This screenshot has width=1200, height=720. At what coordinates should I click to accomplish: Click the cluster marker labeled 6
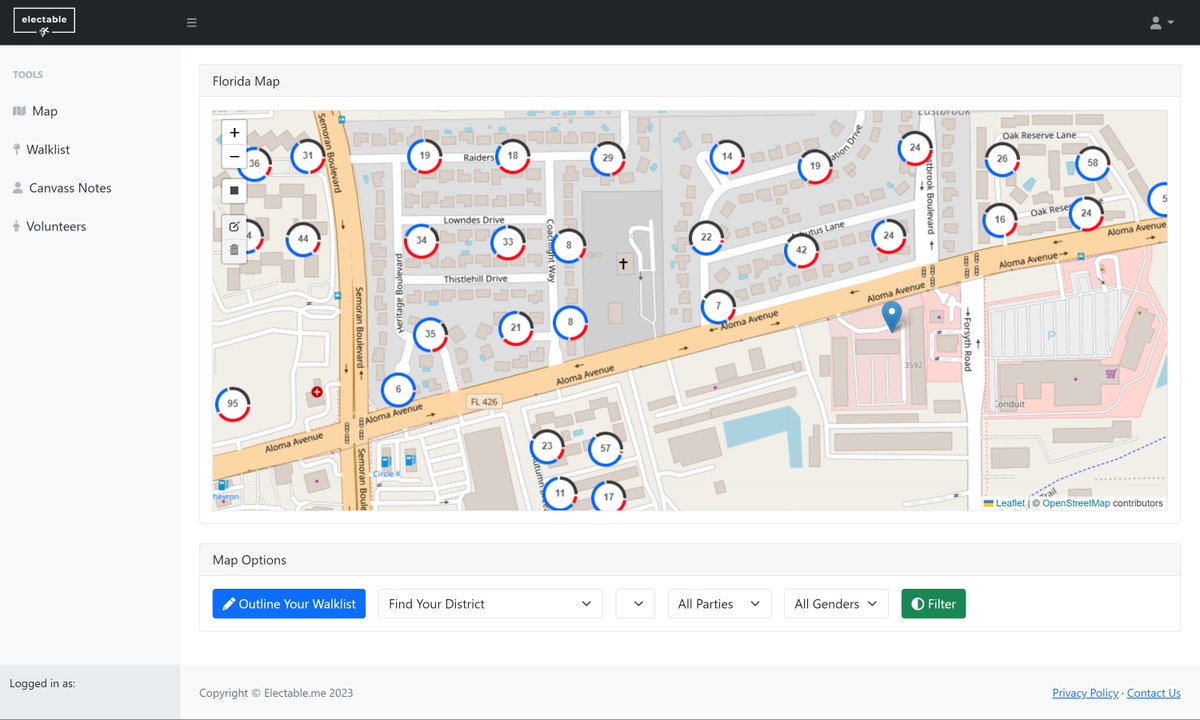[398, 390]
